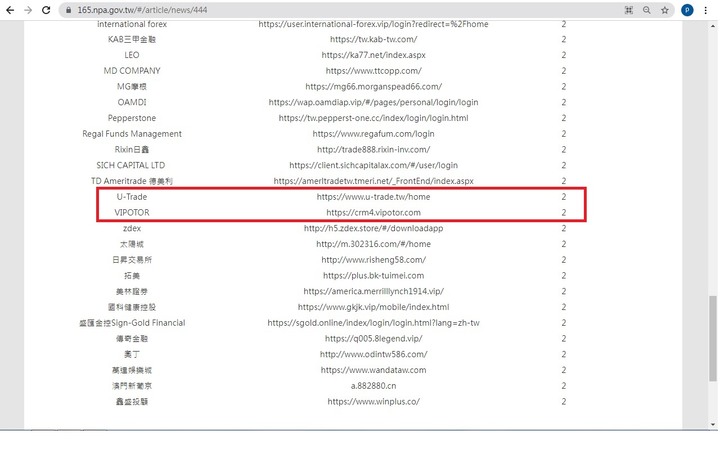Image resolution: width=720 pixels, height=450 pixels.
Task: Click the tw.pepperst-one.cc URL
Action: 373,118
